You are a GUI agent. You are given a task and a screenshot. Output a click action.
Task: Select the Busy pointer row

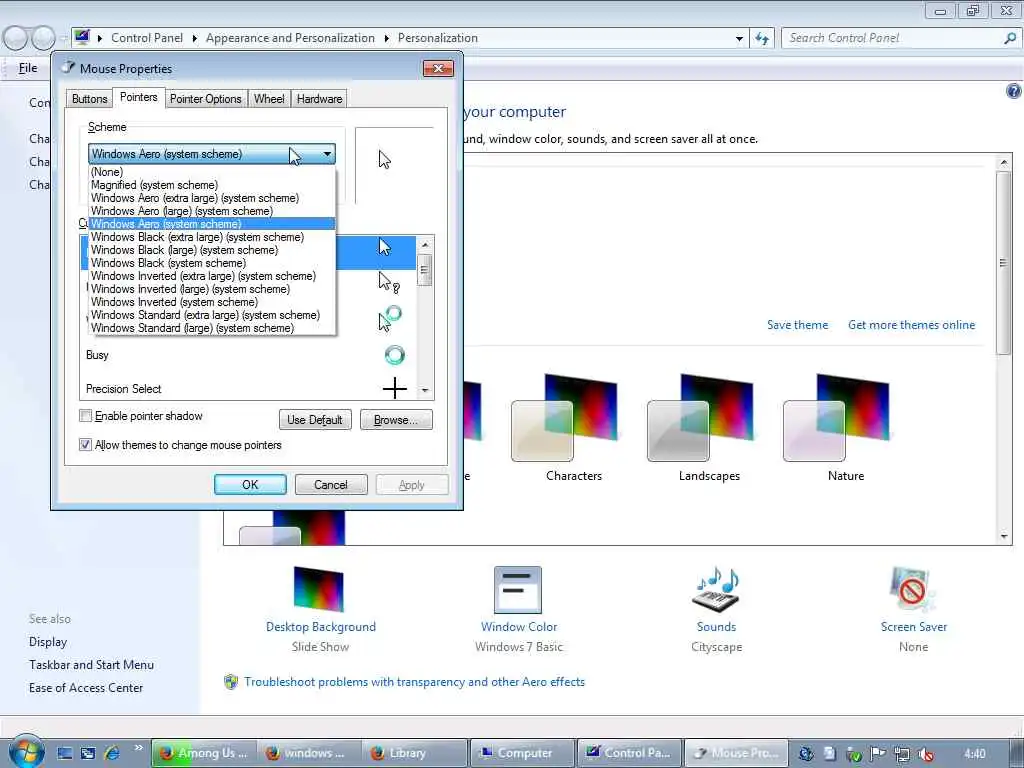[x=249, y=355]
